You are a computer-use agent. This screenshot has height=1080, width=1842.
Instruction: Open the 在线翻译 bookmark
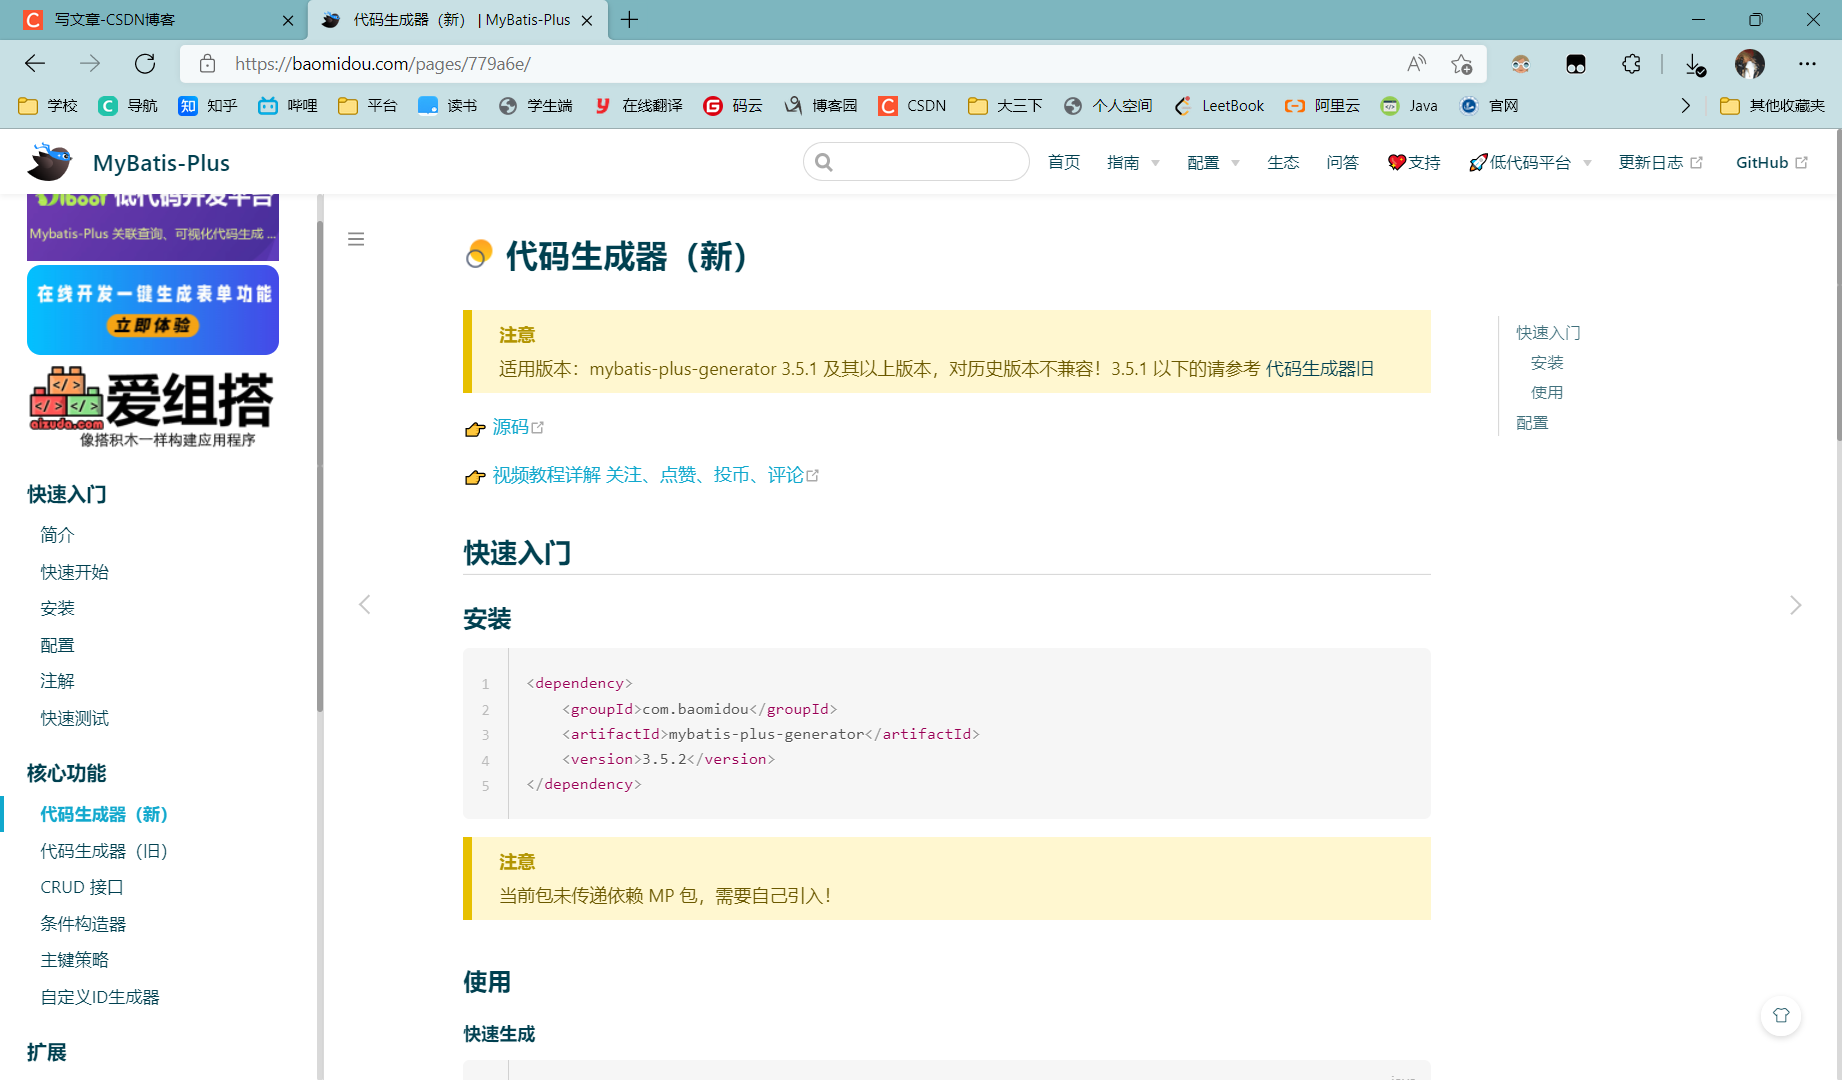[638, 106]
